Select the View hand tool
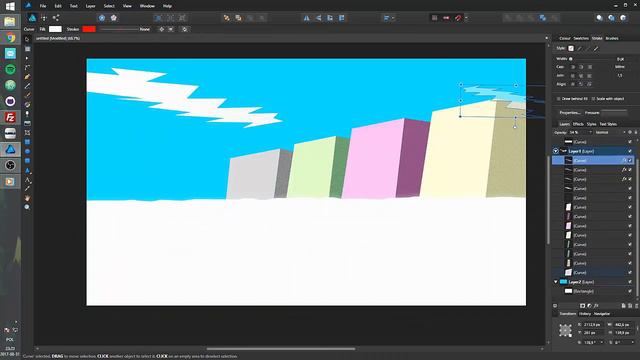Image resolution: width=640 pixels, height=360 pixels. tap(27, 198)
